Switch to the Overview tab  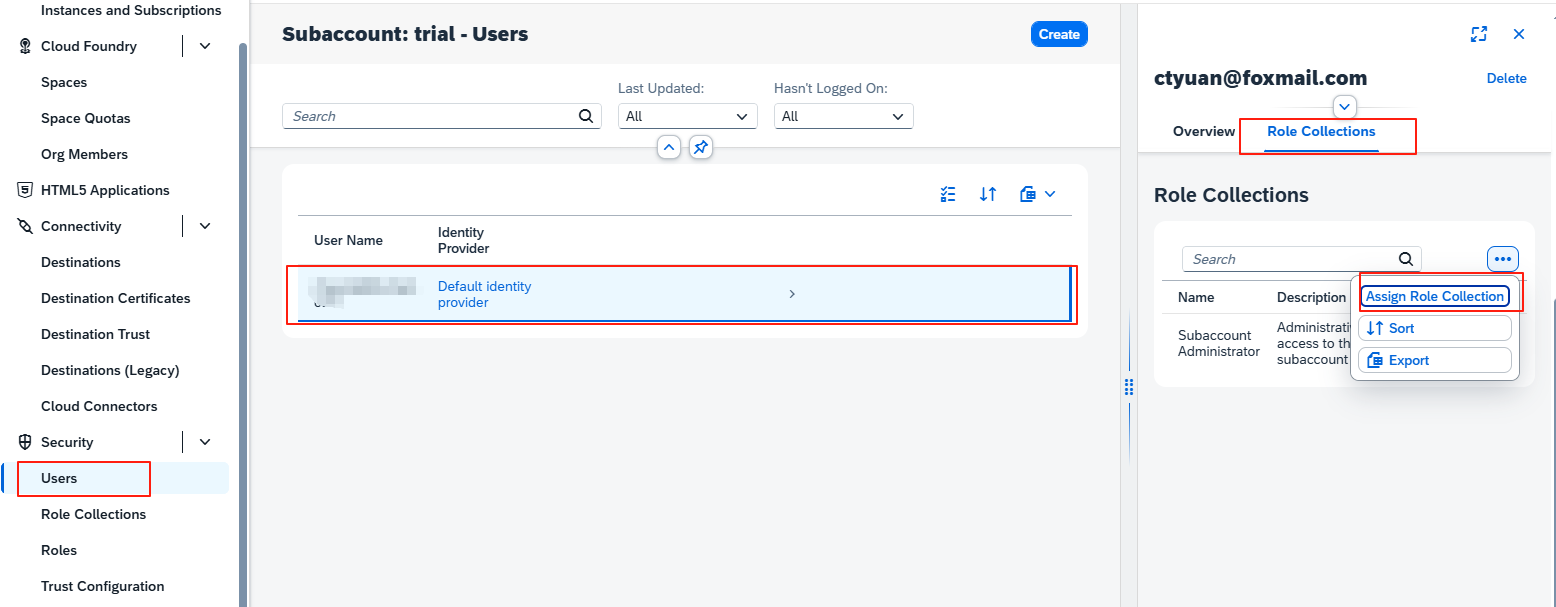point(1204,132)
